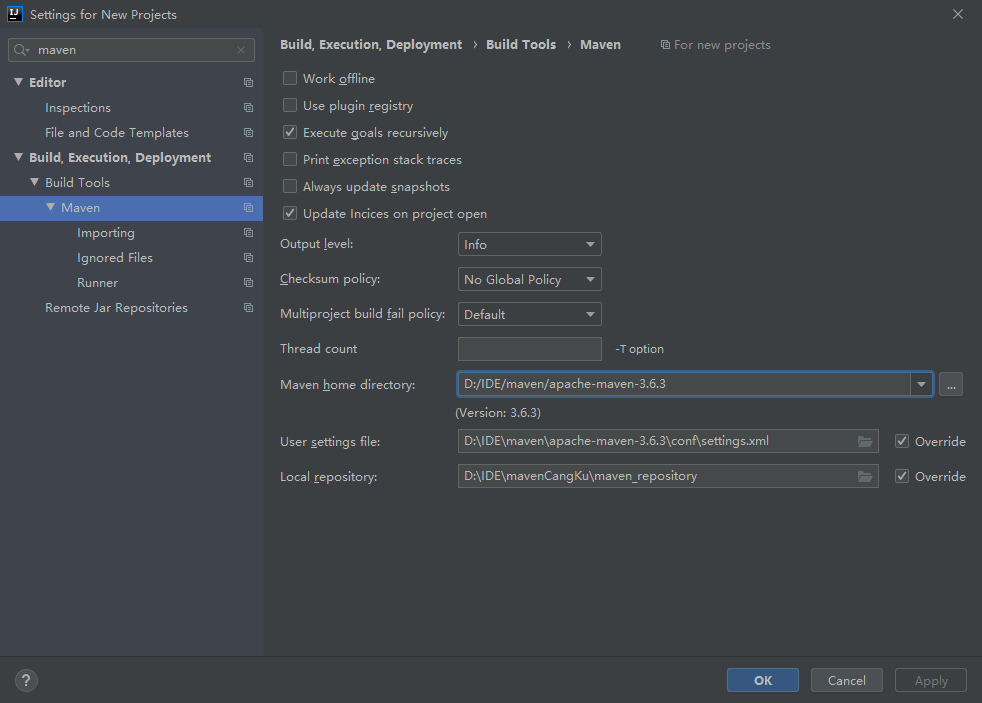Screen dimensions: 982x703
Task: Click the copy icon beside Maven tree row
Action: [x=249, y=208]
